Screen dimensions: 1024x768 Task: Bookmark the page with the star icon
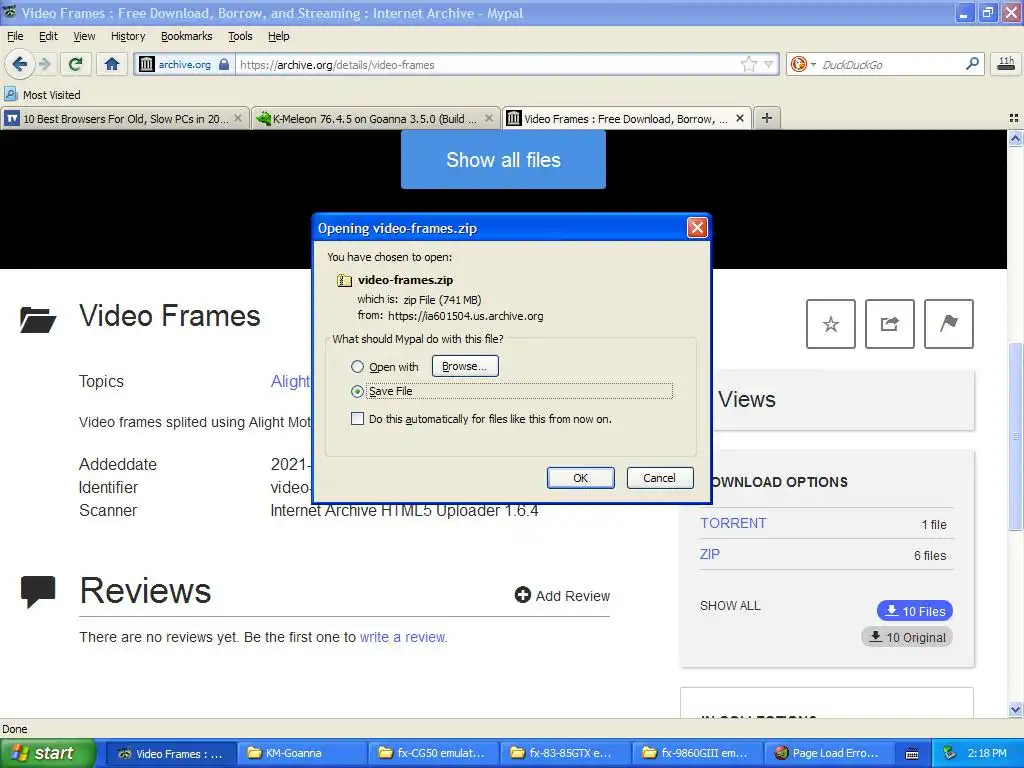click(748, 64)
